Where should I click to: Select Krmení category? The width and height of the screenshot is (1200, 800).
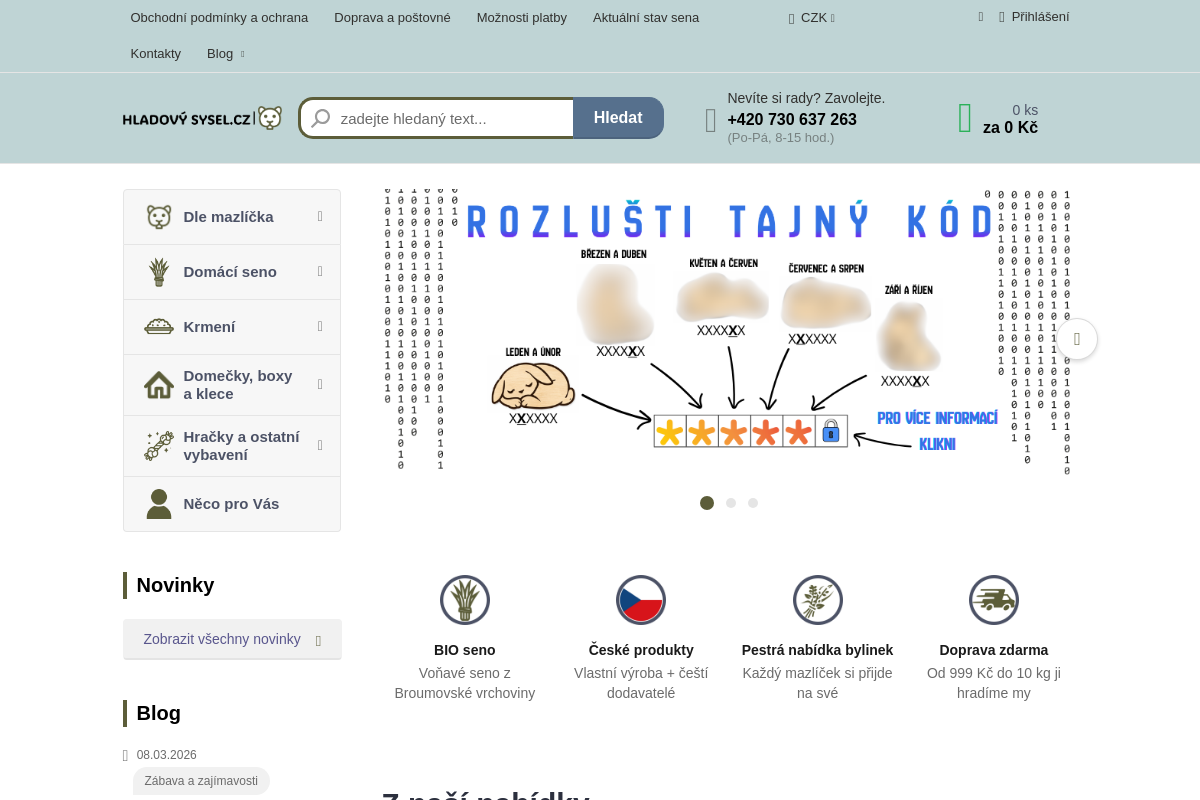232,327
